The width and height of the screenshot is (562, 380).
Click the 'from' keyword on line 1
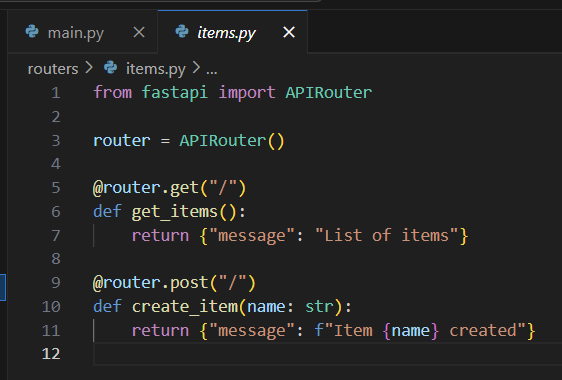coord(113,92)
